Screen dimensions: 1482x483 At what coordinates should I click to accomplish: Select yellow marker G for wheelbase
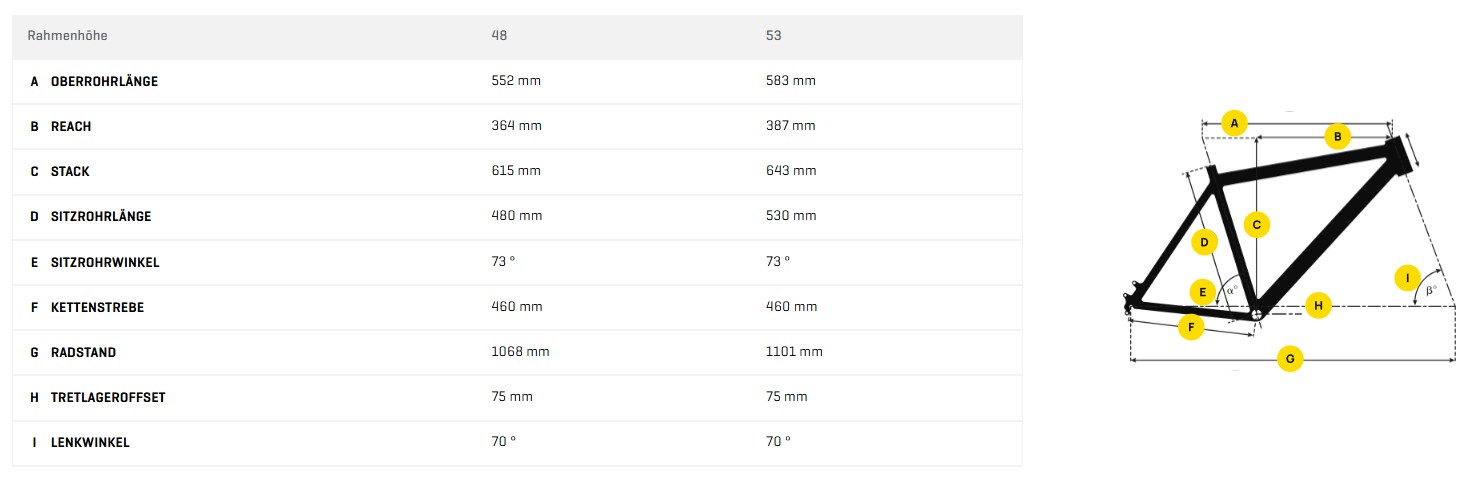coord(1290,359)
